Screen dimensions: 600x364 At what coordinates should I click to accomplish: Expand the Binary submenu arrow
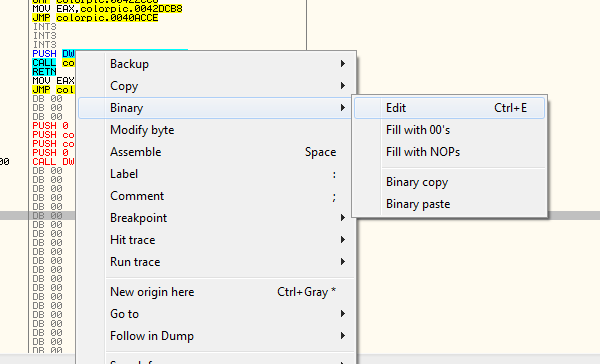tap(343, 108)
